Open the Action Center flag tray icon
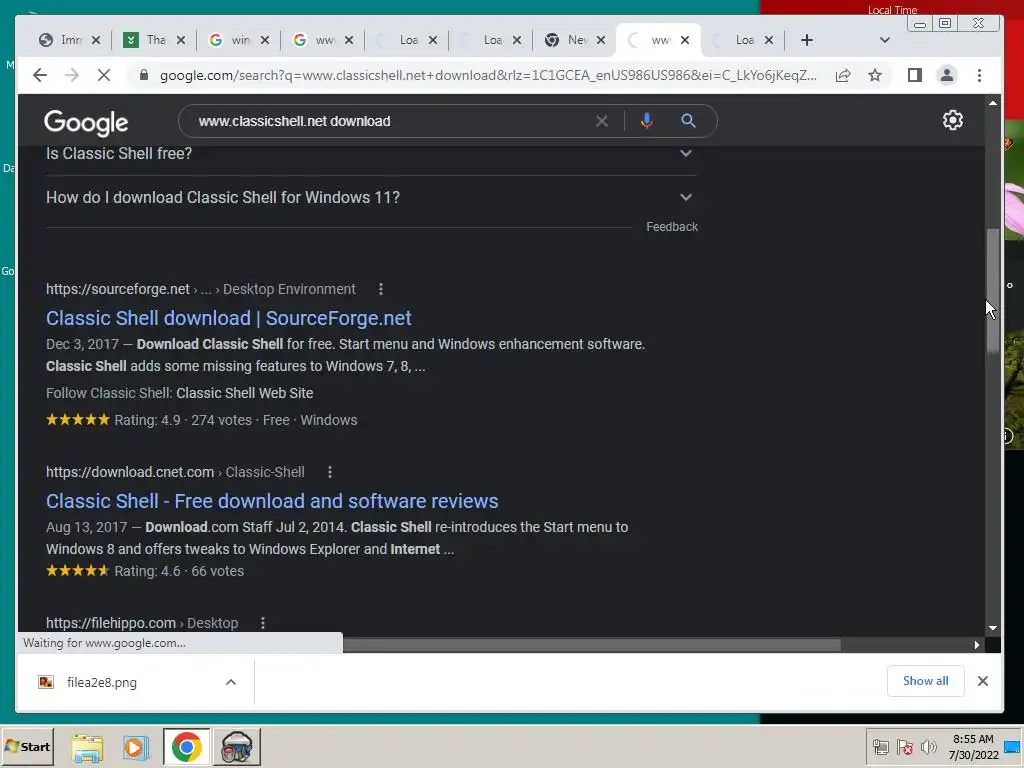The height and width of the screenshot is (768, 1024). pos(904,746)
